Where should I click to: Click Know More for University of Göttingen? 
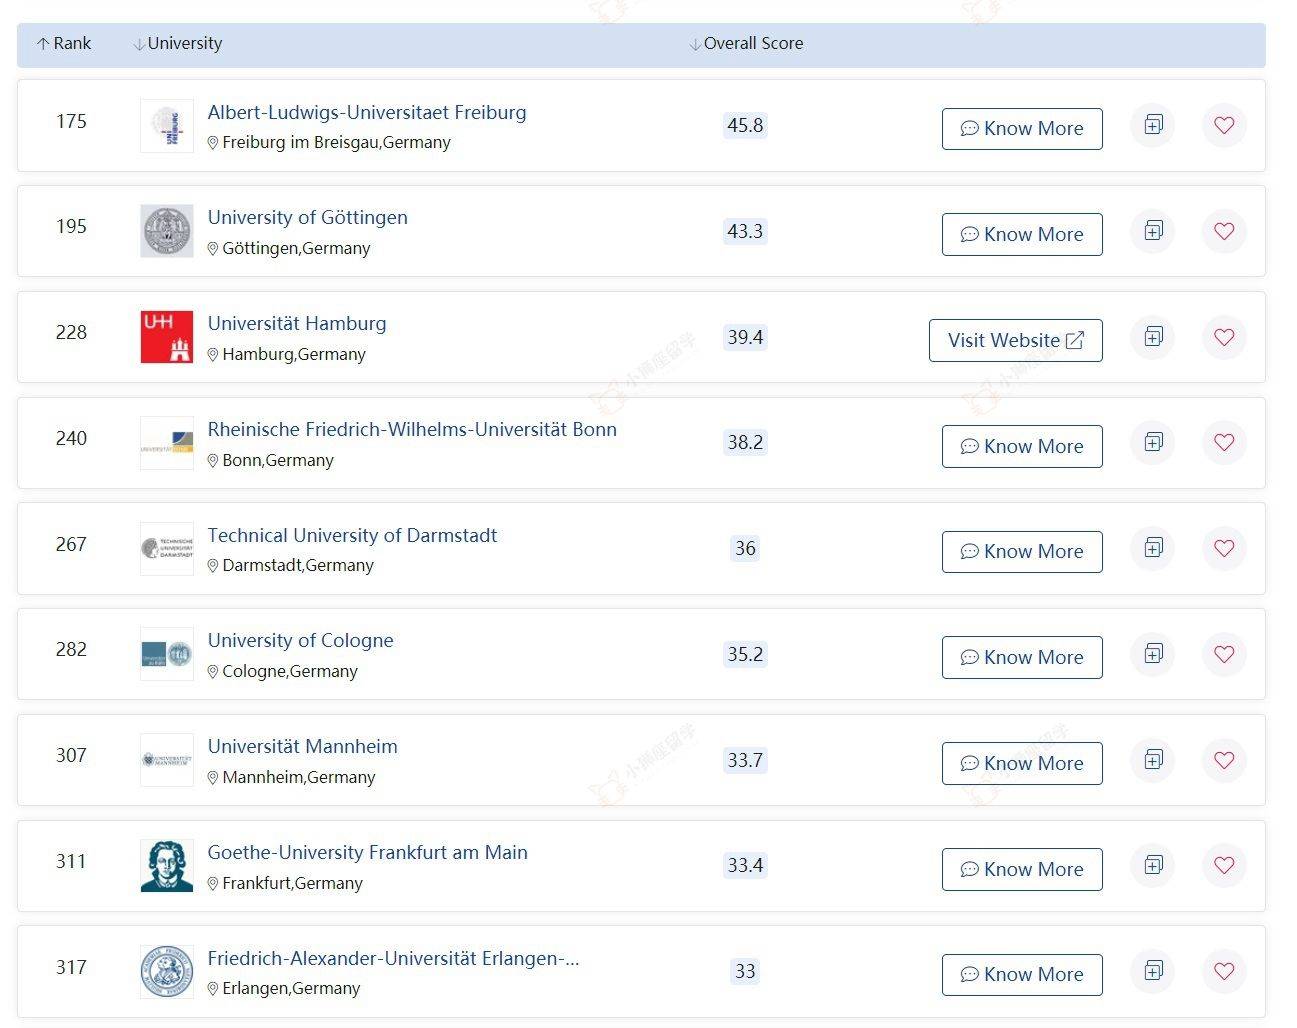1022,235
